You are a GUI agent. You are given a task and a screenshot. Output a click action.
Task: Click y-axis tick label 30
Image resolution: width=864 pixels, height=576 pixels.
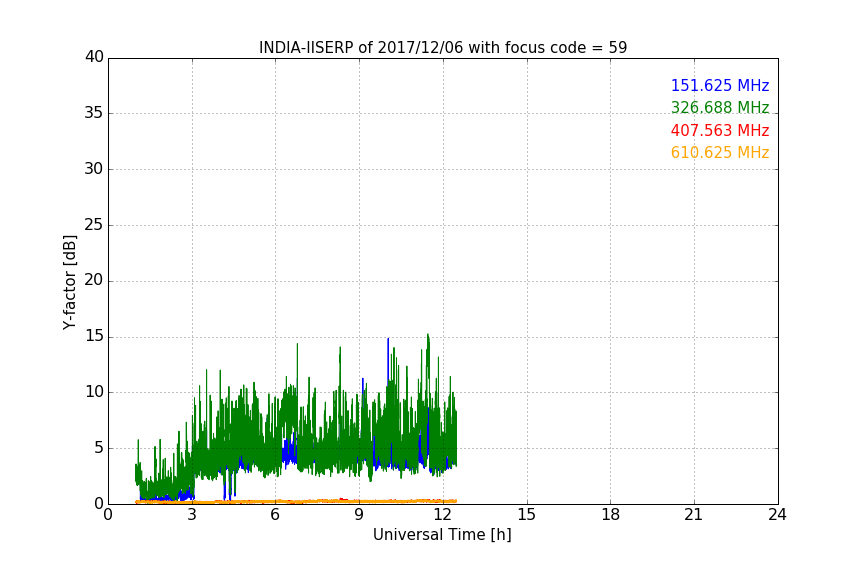point(94,169)
